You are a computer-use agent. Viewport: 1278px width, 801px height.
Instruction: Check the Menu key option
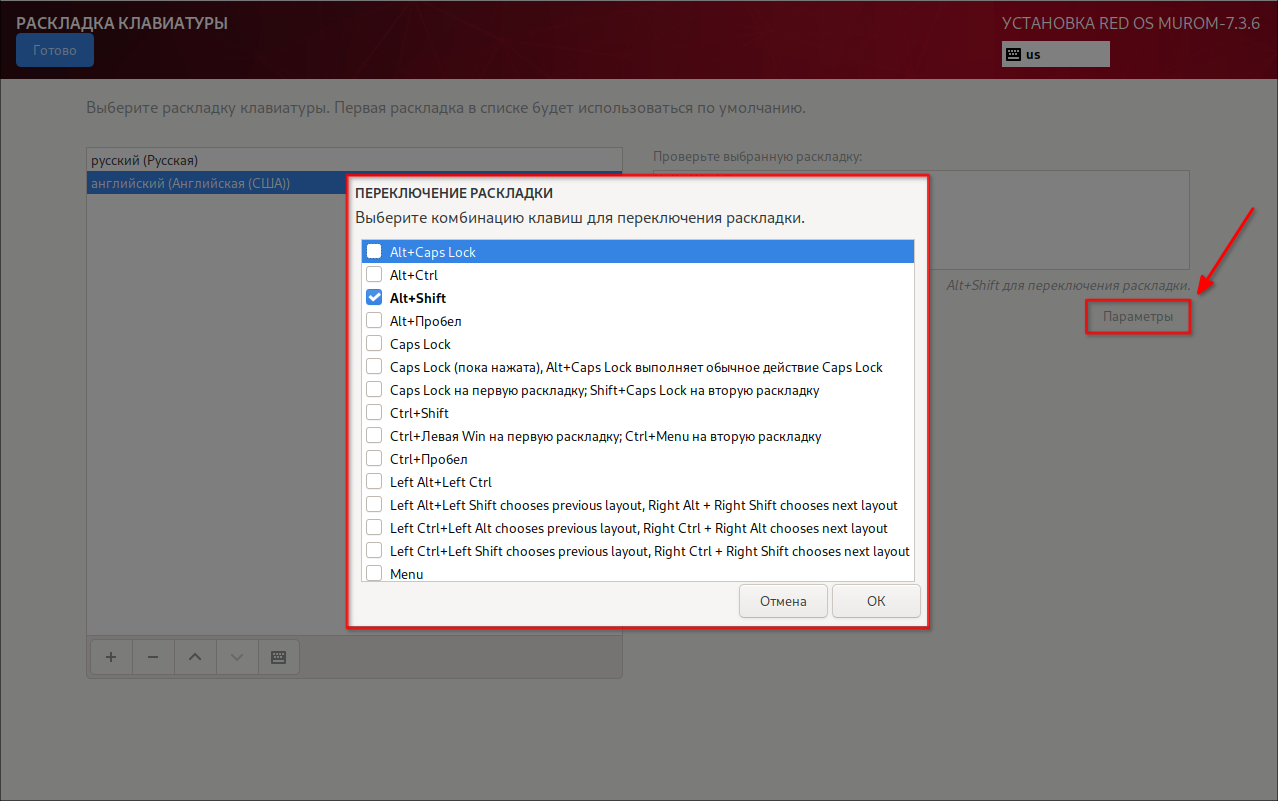tap(374, 573)
